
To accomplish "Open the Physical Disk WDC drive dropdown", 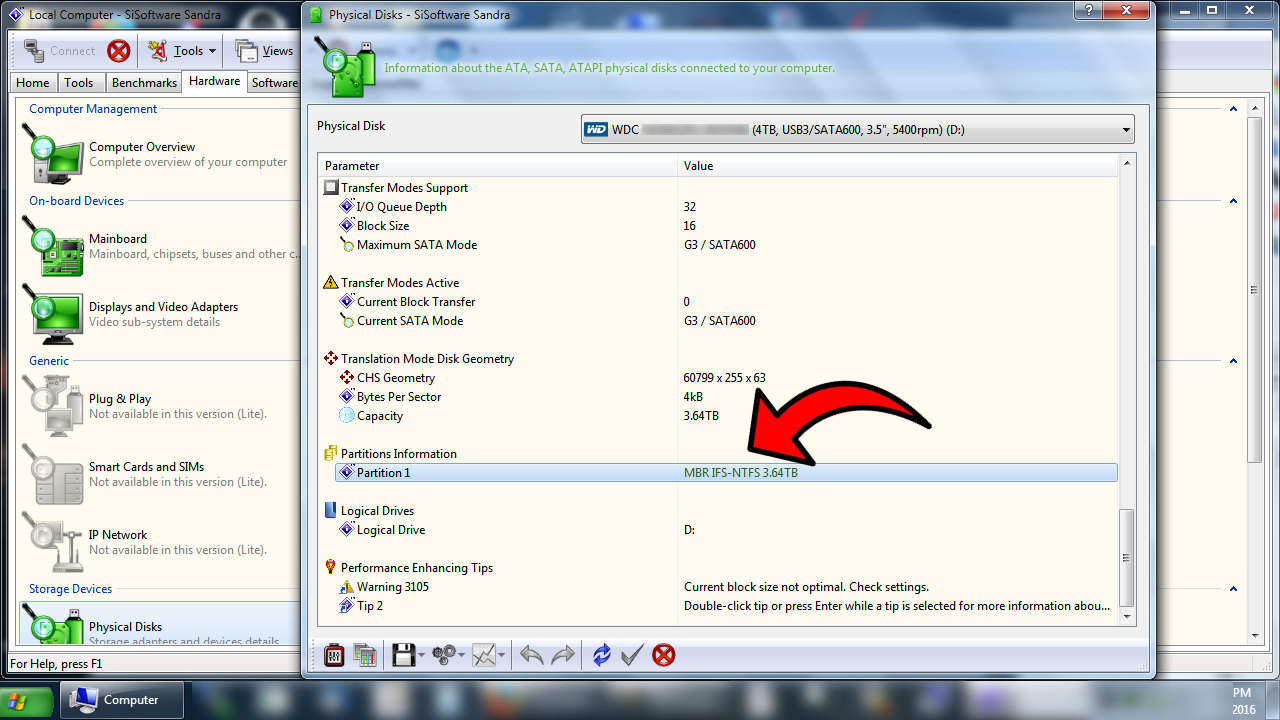I will point(858,129).
